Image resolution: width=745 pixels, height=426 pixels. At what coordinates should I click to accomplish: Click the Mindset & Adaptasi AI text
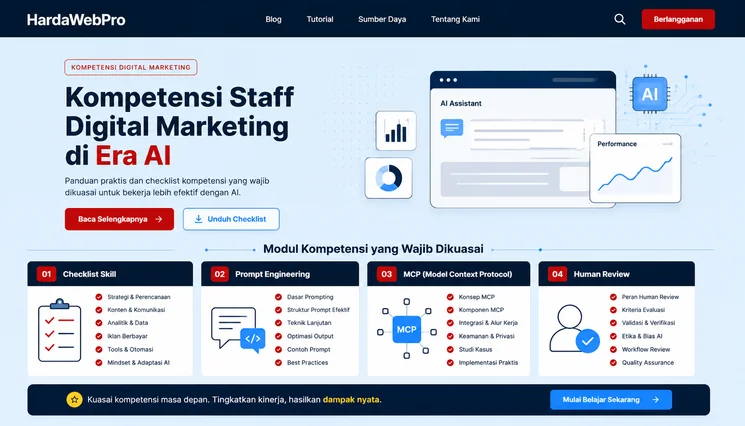138,363
